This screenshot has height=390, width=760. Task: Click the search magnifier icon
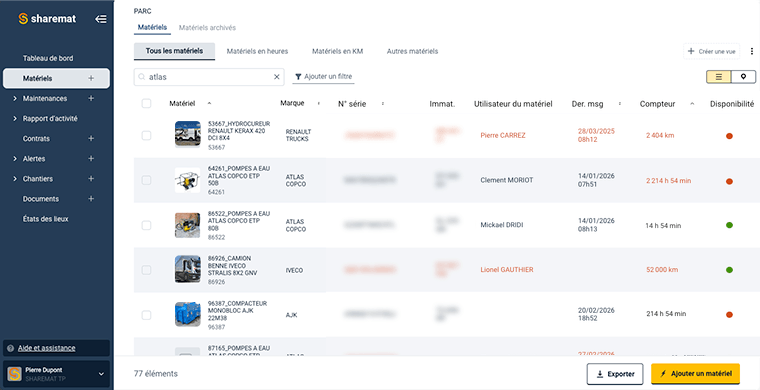(142, 77)
